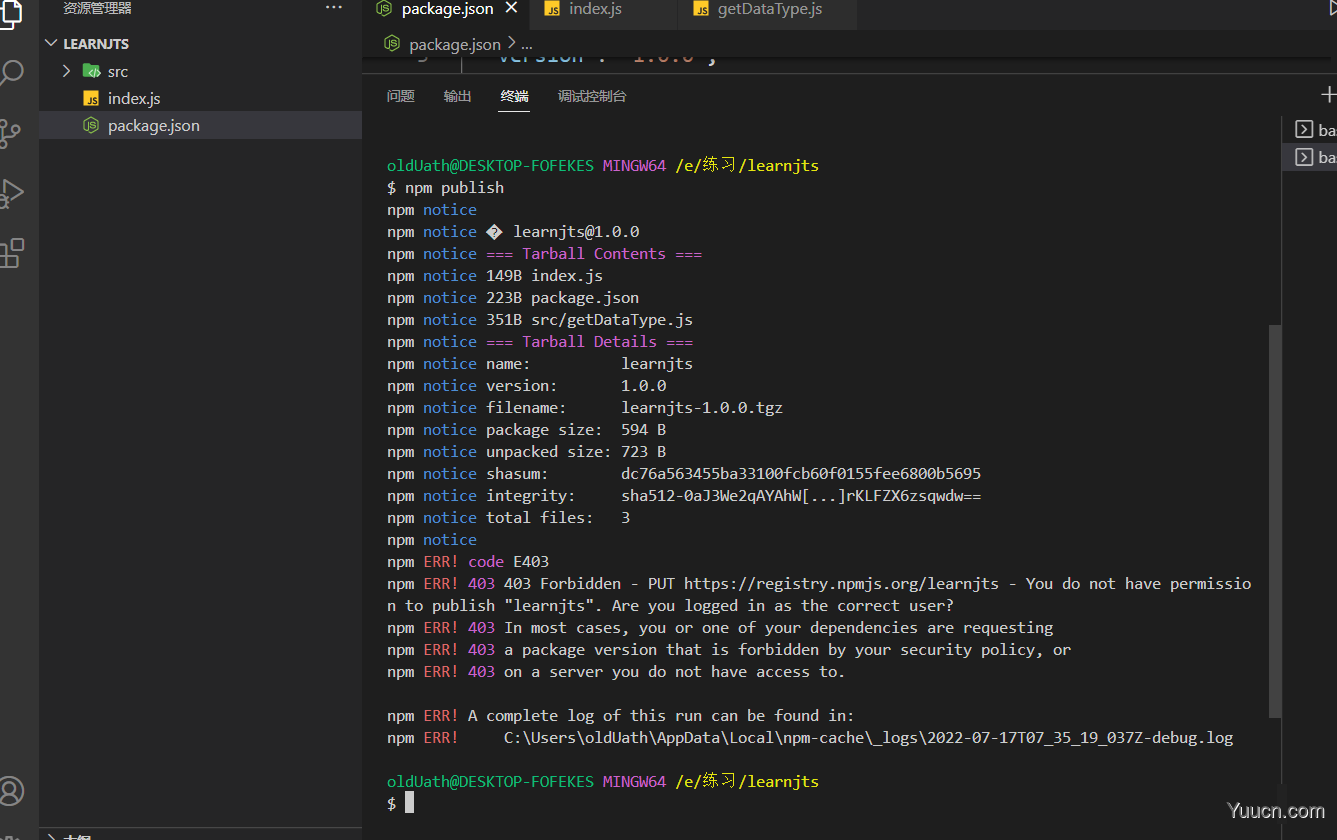Click 'learnjts-1.0.0.tgz' filename text
1337x840 pixels.
pos(702,407)
